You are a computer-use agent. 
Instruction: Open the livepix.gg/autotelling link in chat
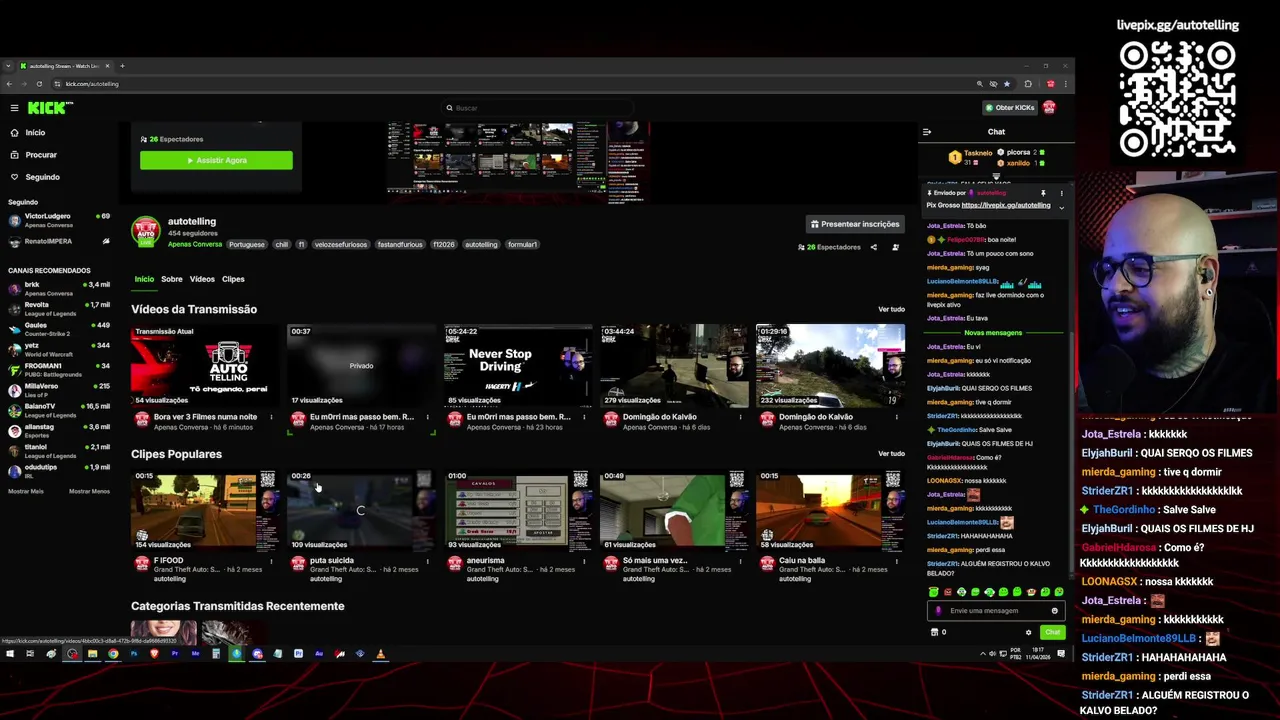coord(1006,205)
